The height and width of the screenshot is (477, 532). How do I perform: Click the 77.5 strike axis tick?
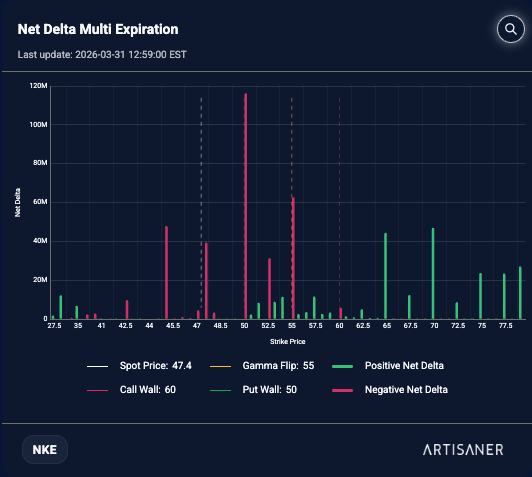tap(506, 326)
